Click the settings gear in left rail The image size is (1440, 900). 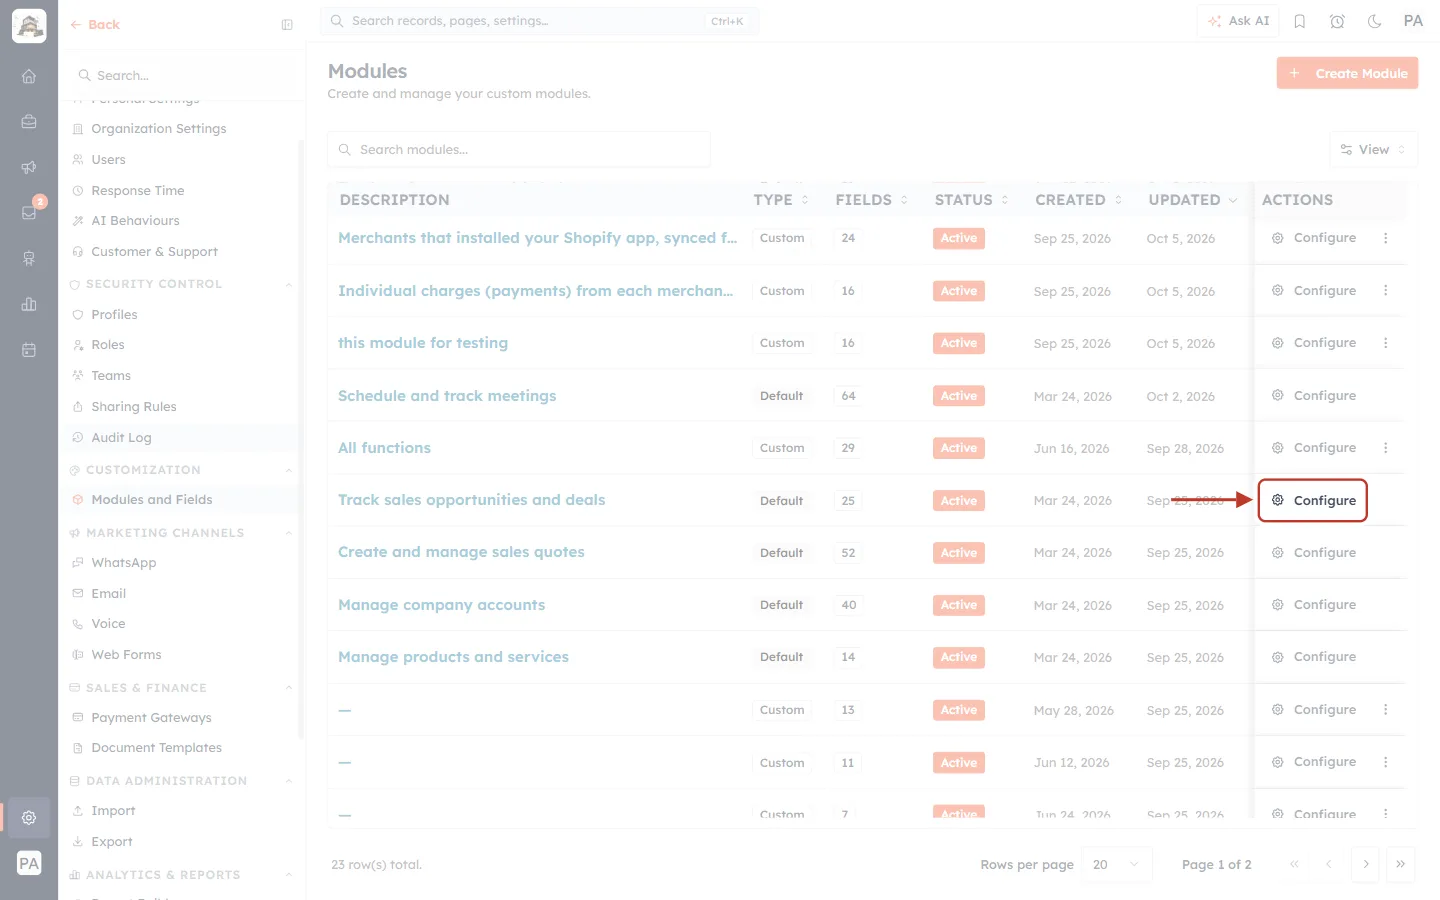tap(29, 817)
